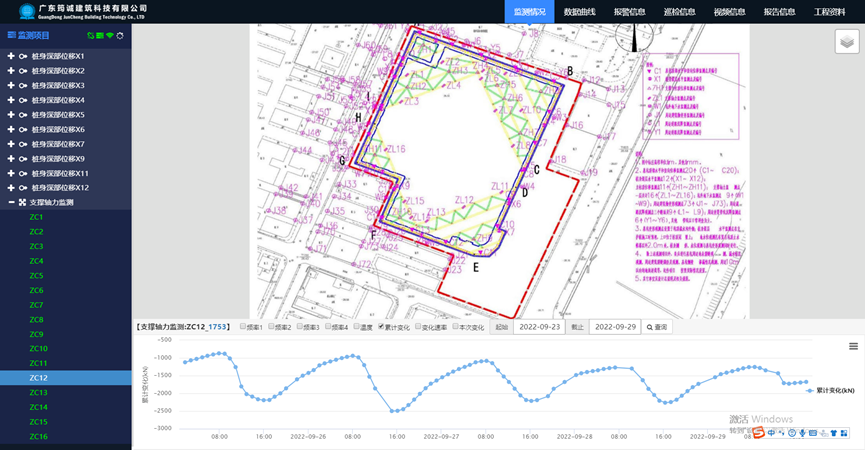Open the 报告信息 tab
The image size is (865, 450).
tap(779, 12)
